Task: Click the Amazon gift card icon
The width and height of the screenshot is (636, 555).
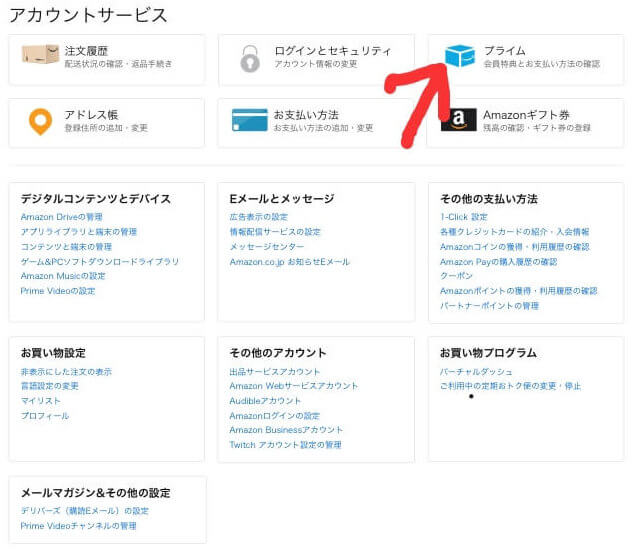Action: click(459, 119)
